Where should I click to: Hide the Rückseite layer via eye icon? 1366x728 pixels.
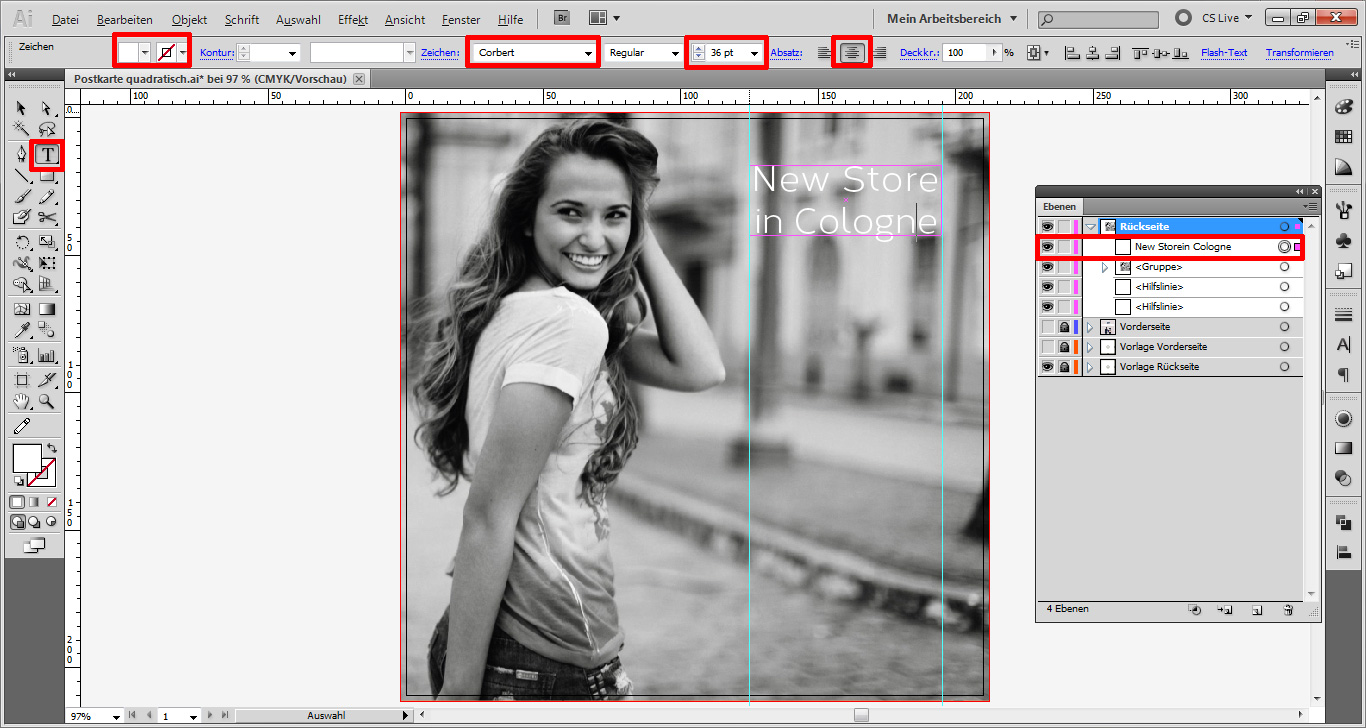point(1047,227)
